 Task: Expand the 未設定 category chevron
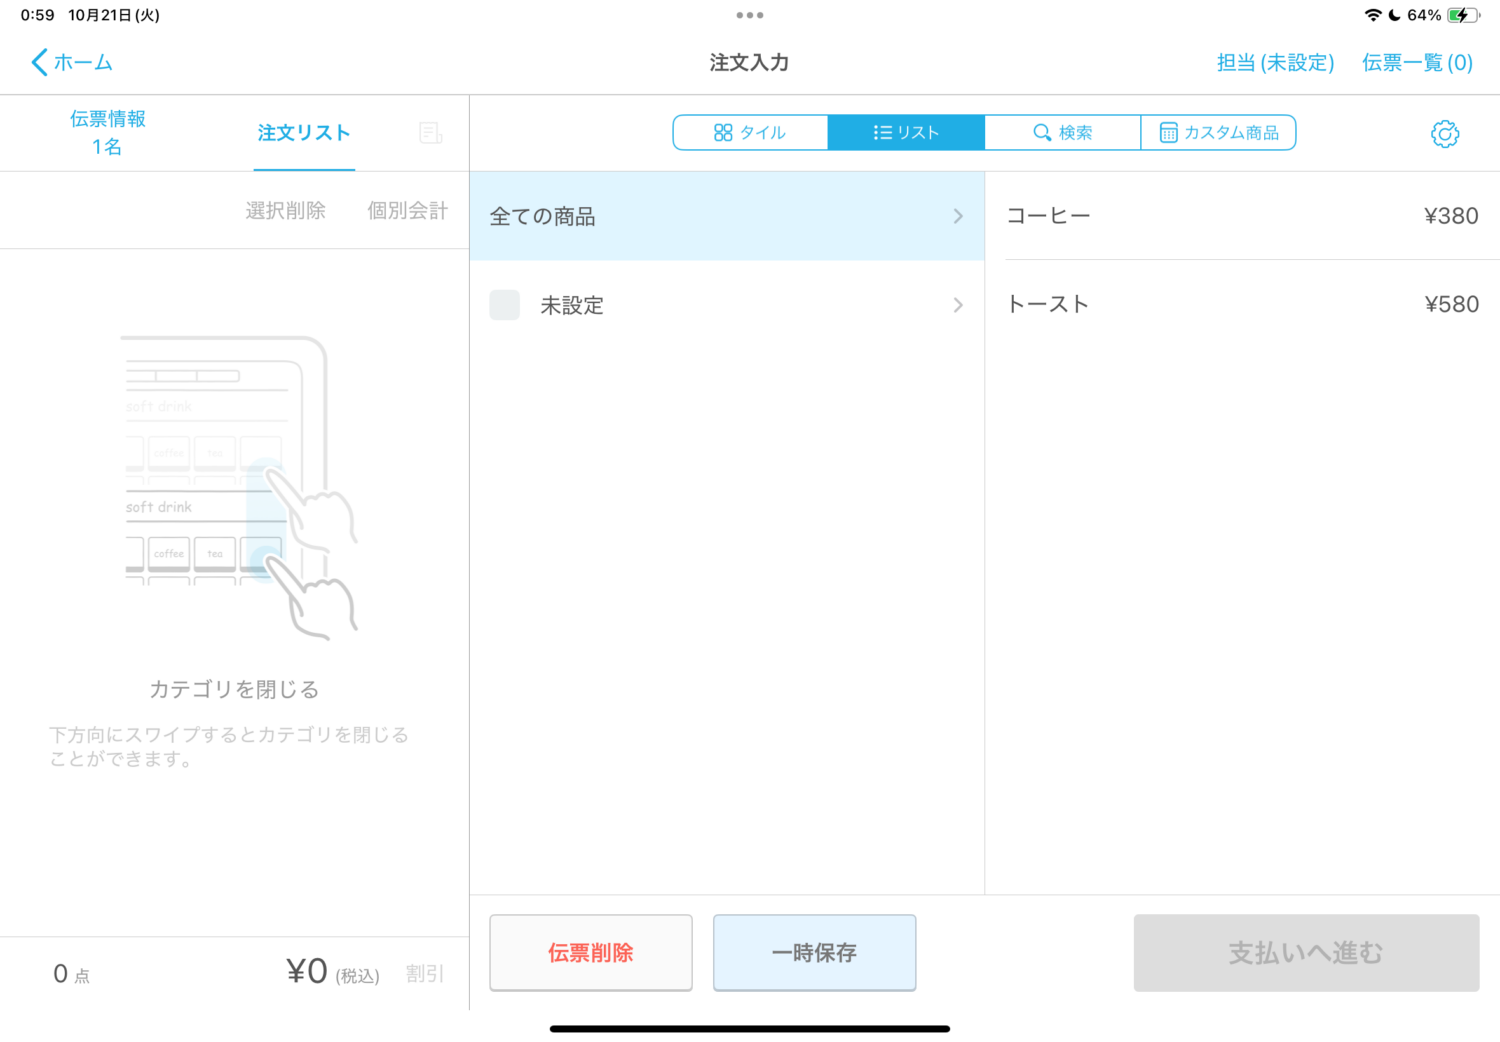(x=957, y=305)
